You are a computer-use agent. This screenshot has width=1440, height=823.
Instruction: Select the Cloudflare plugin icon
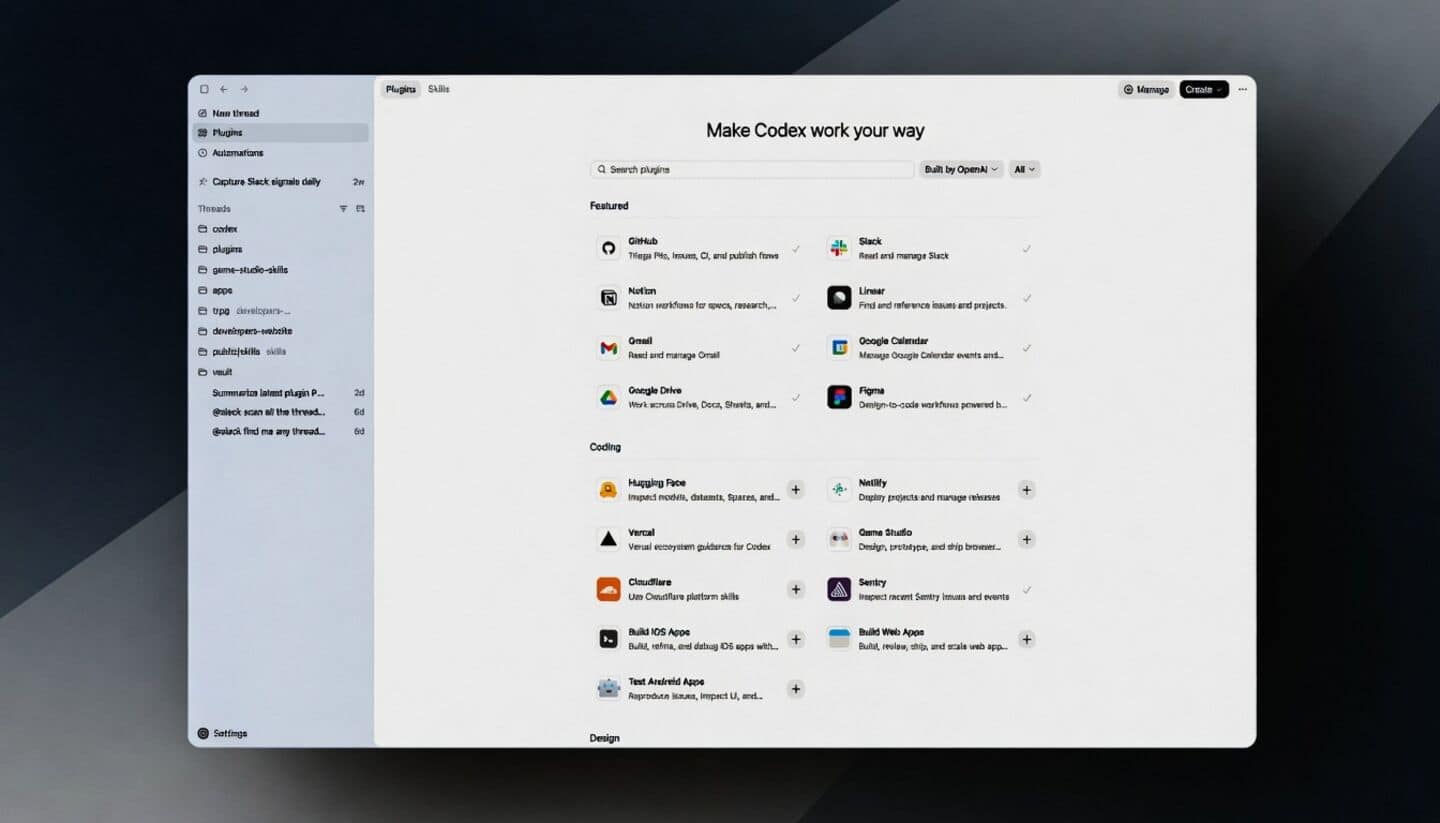point(608,590)
